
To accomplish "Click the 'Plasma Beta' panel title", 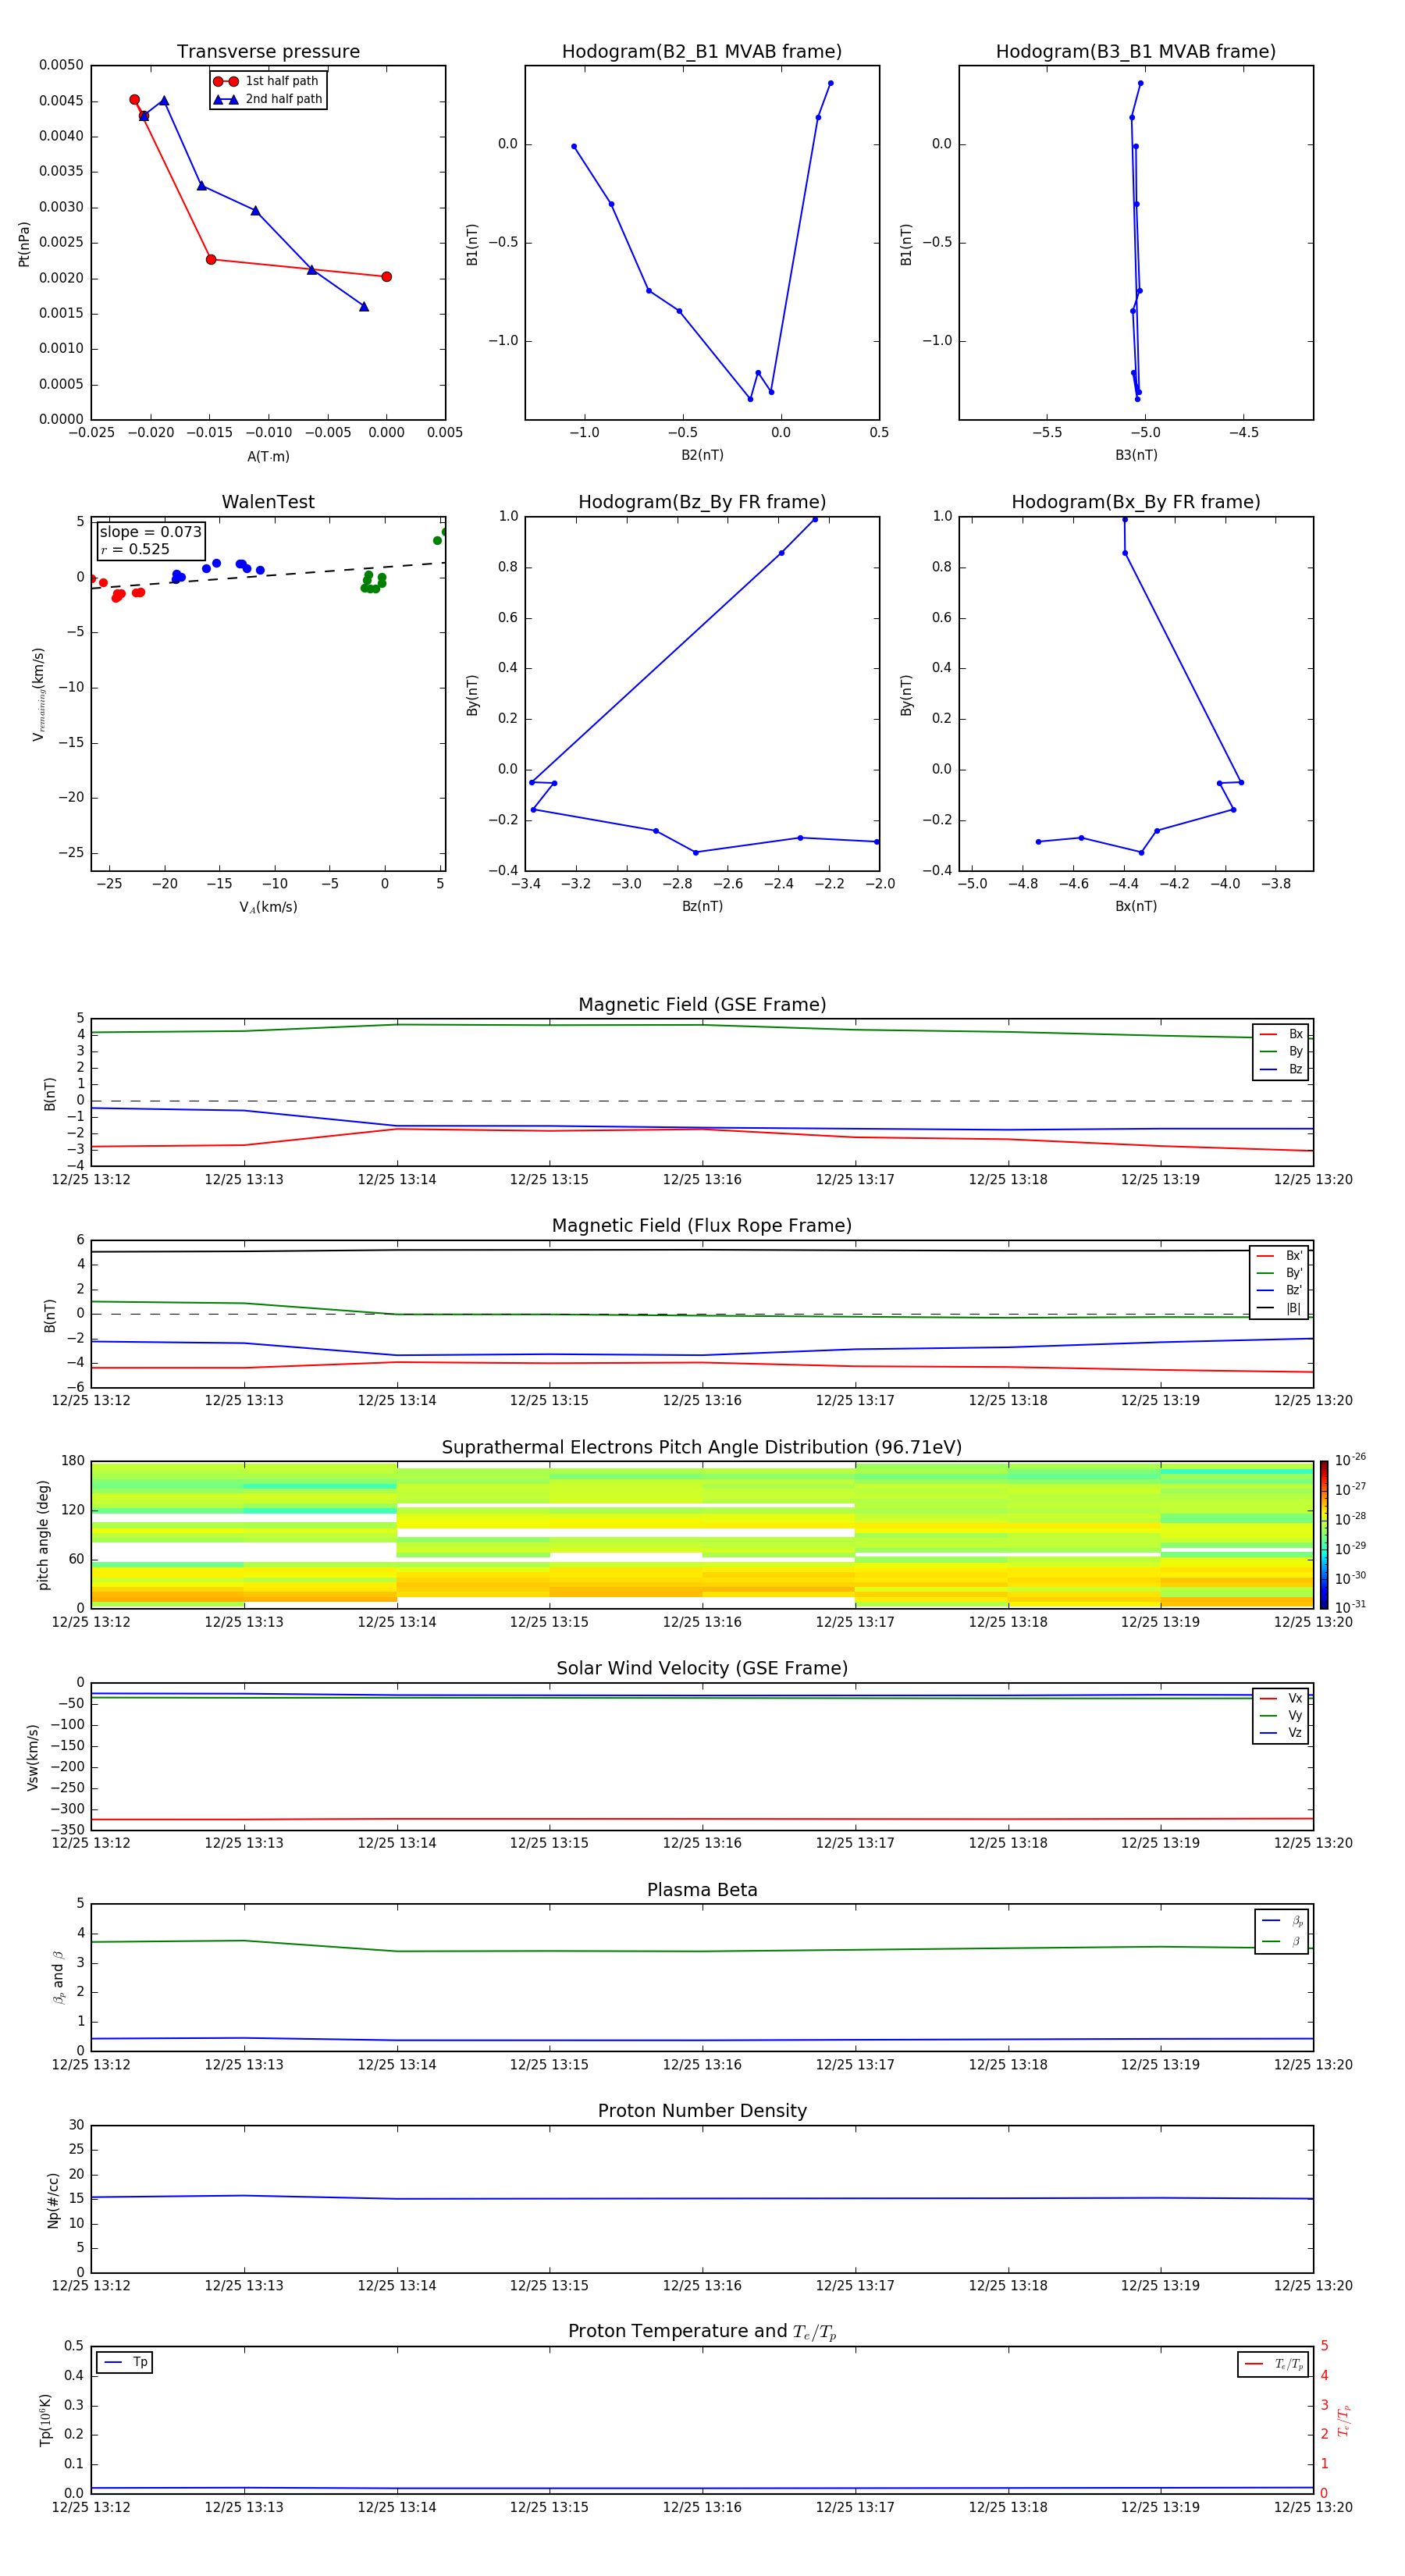I will (x=702, y=1890).
